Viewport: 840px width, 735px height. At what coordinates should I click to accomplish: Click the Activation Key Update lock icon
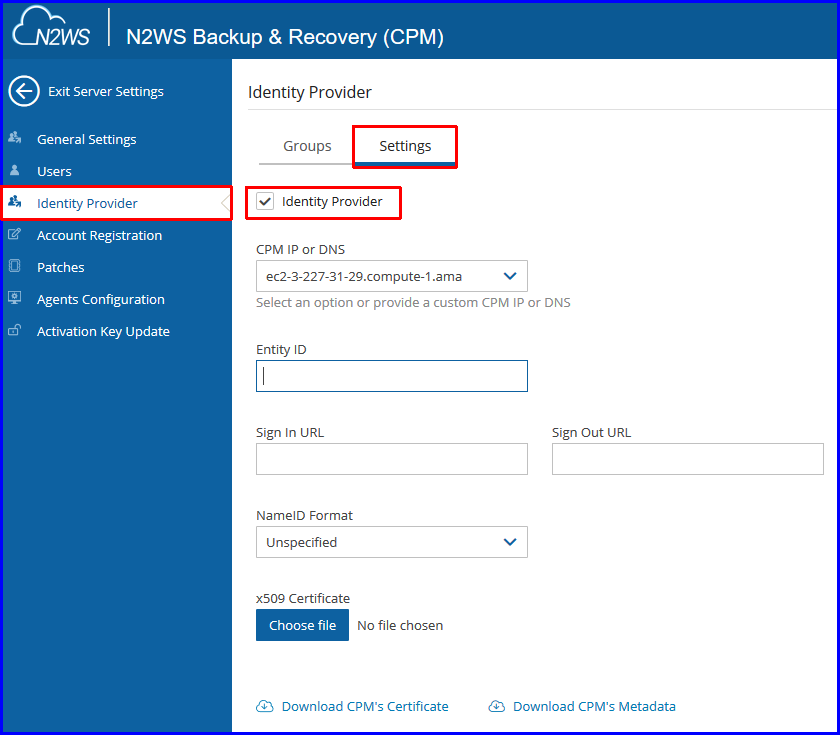[14, 330]
